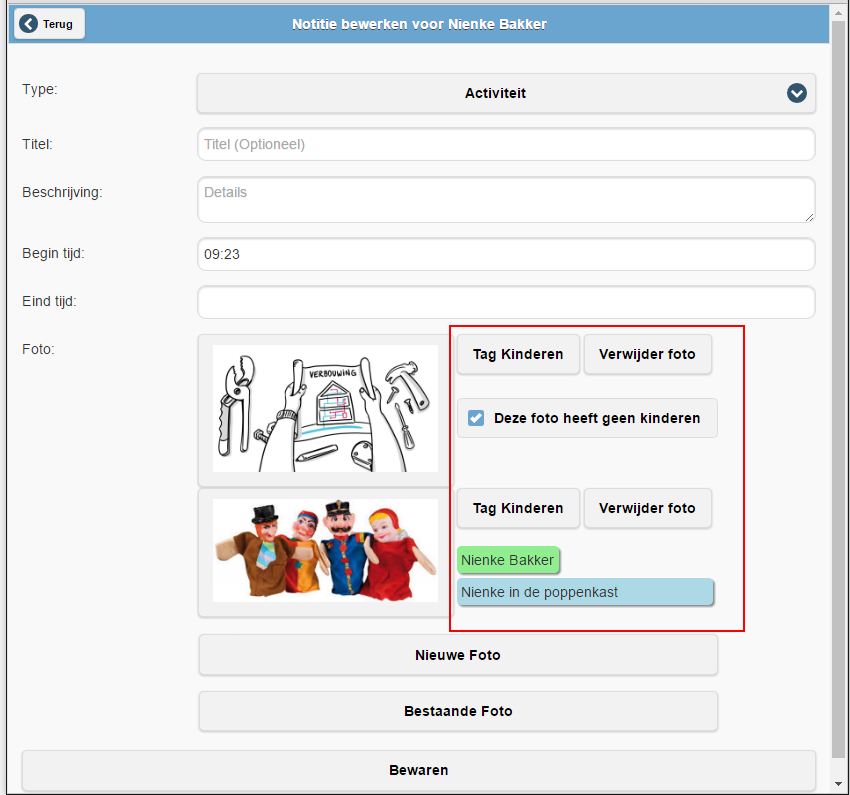Edit the Begin tijd field showing 09:23
This screenshot has width=850, height=795.
(x=506, y=254)
